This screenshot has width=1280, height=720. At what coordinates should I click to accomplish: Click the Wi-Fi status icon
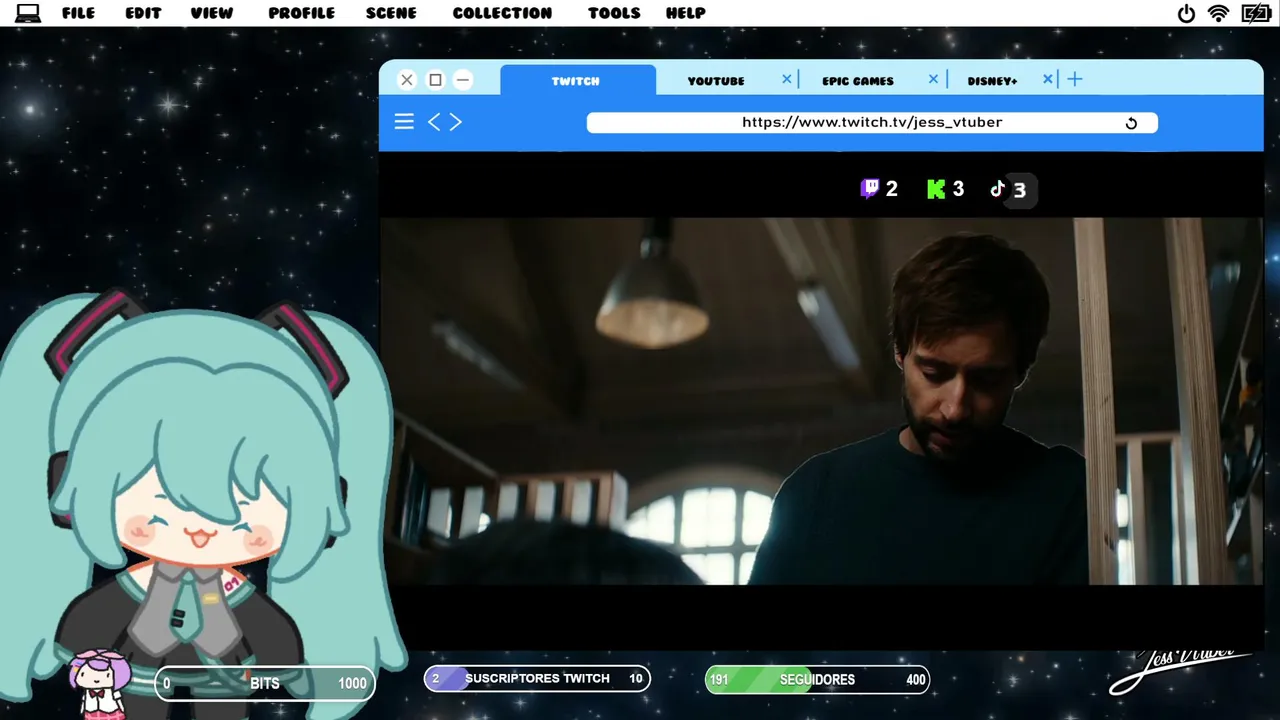click(1218, 13)
